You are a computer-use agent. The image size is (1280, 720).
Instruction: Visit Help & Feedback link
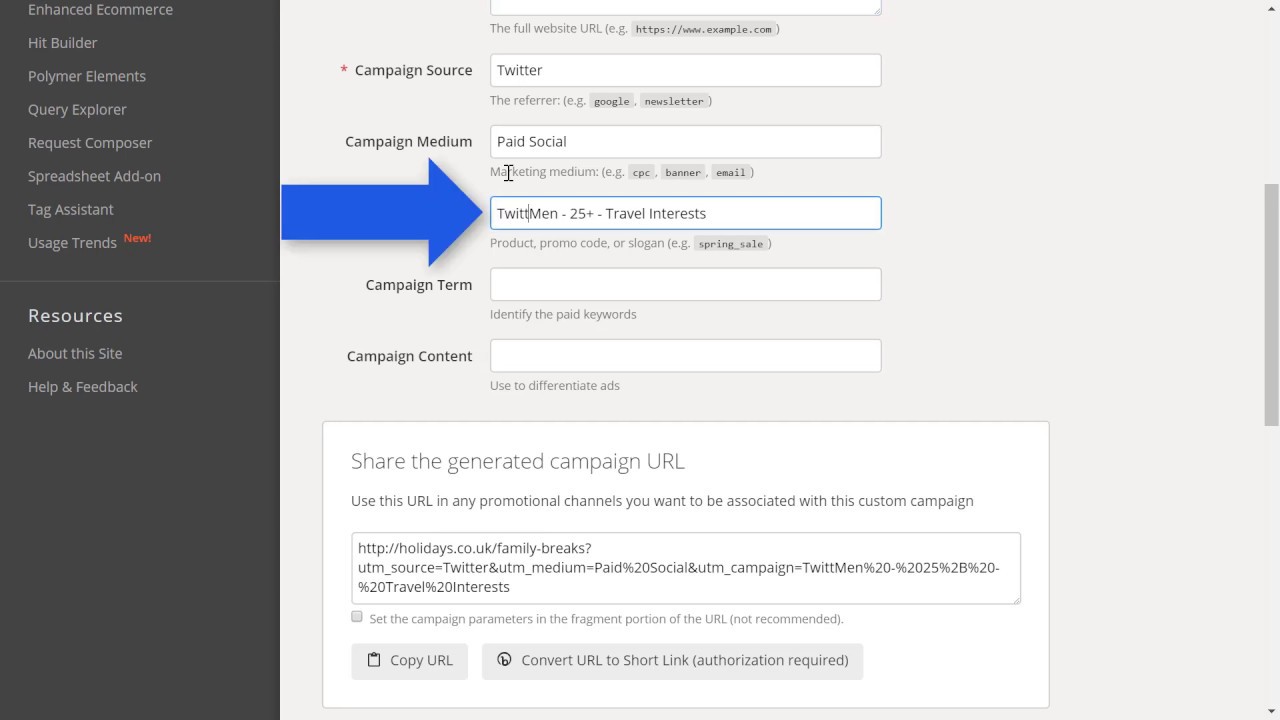pyautogui.click(x=83, y=387)
